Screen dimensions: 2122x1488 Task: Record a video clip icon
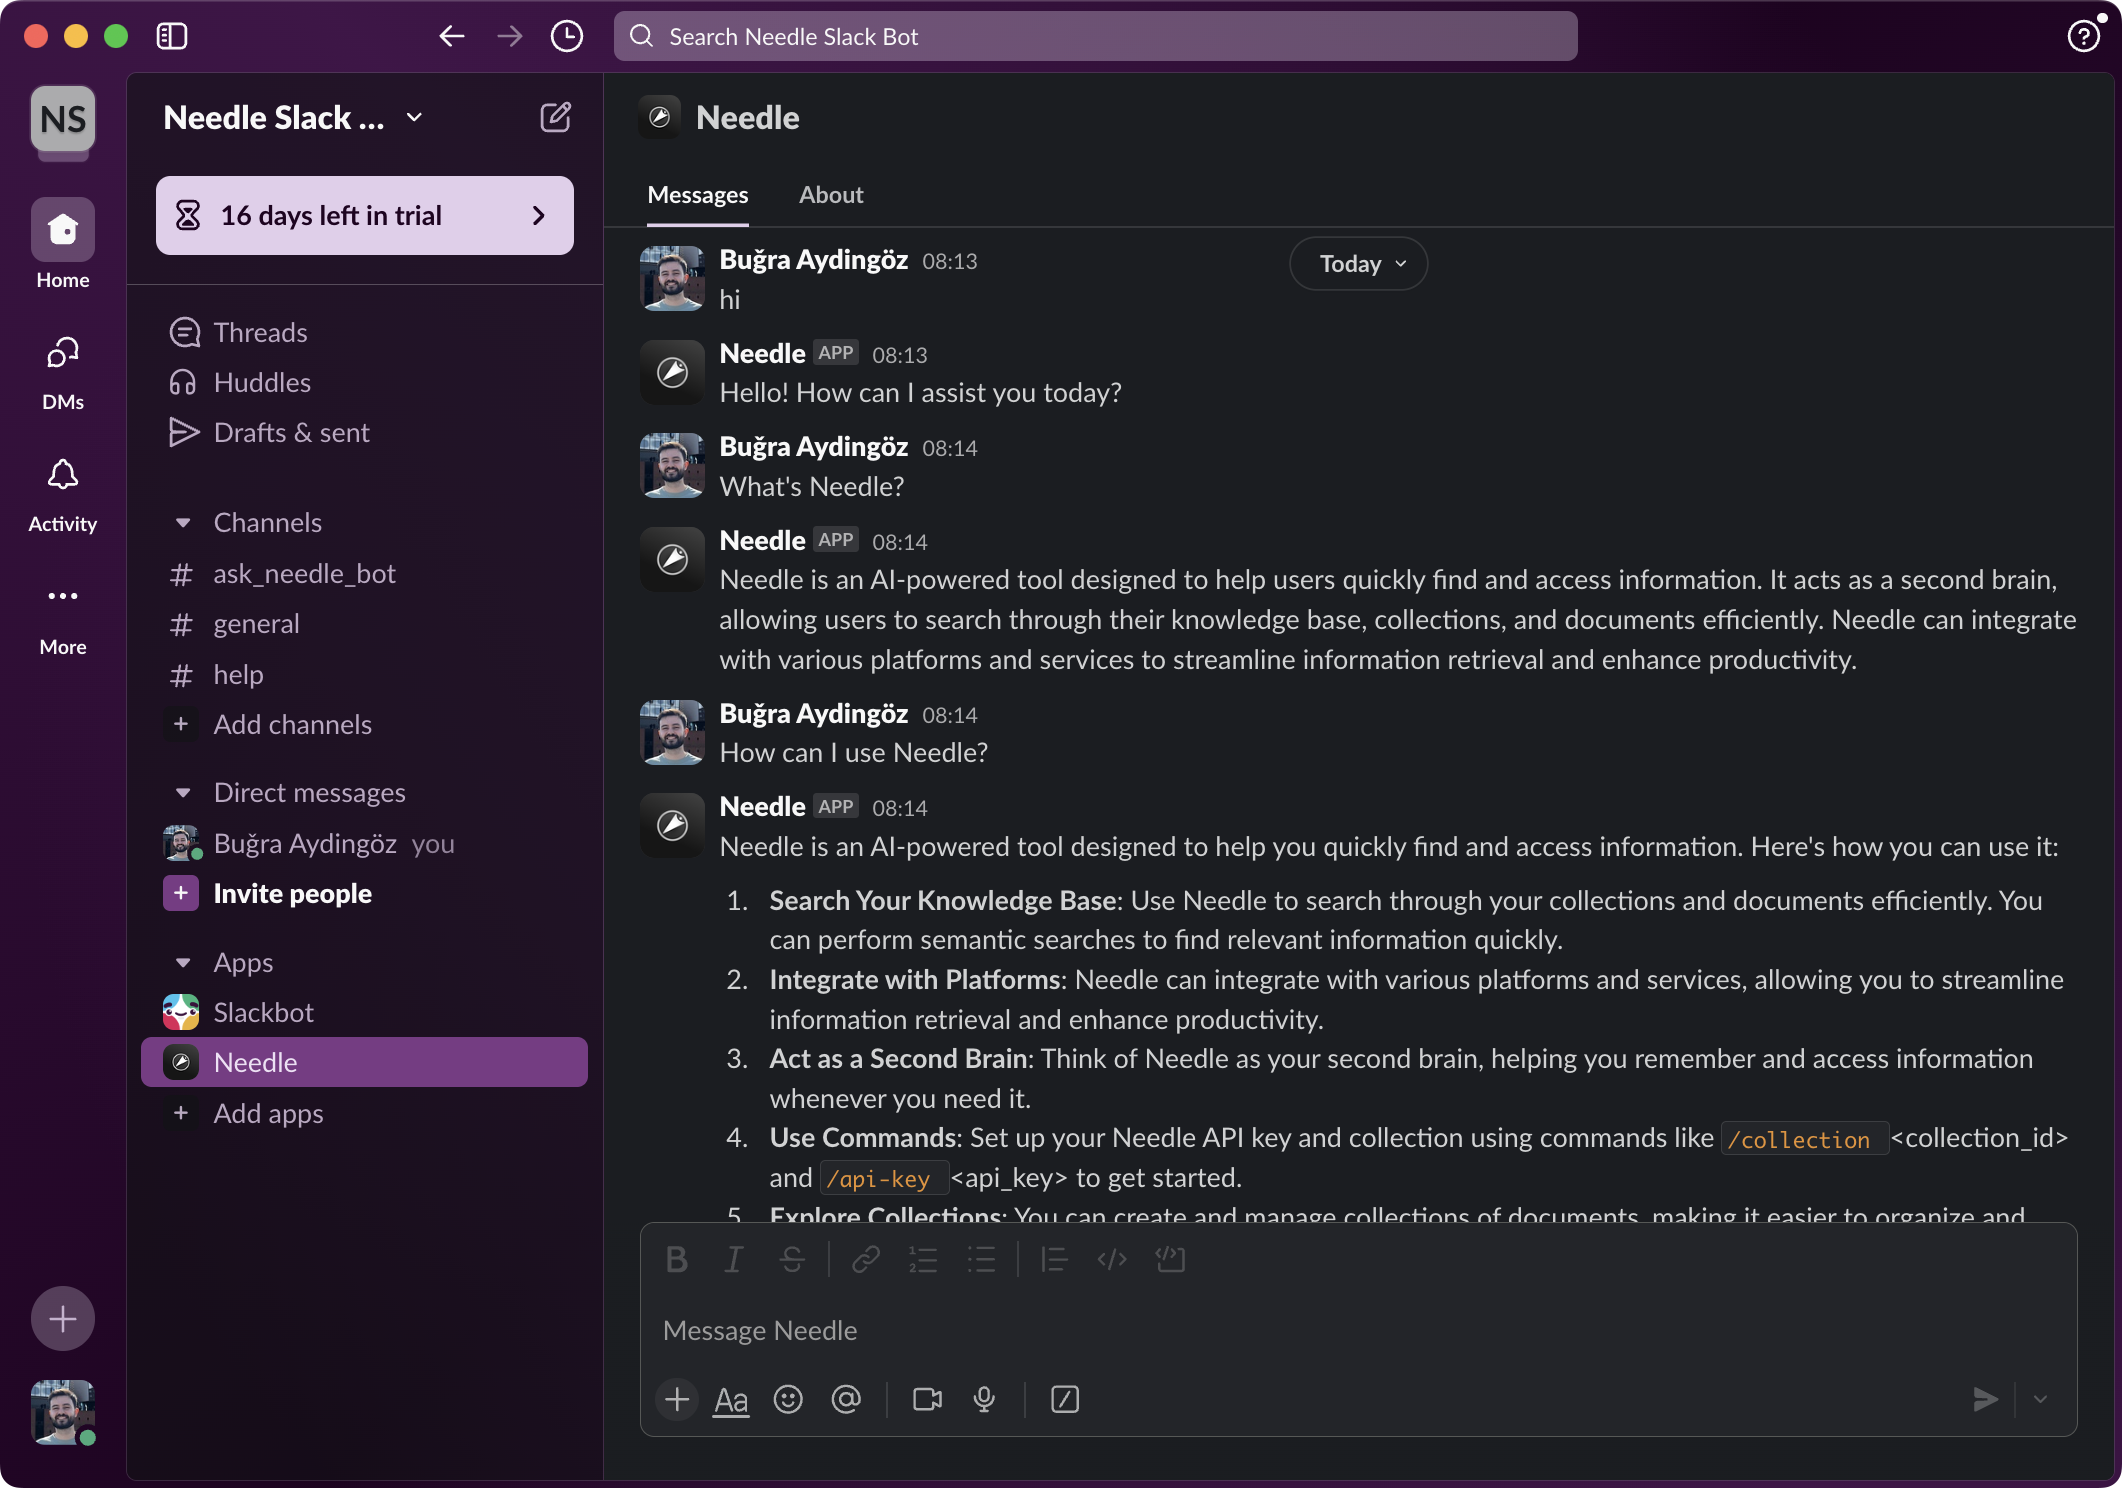(927, 1399)
